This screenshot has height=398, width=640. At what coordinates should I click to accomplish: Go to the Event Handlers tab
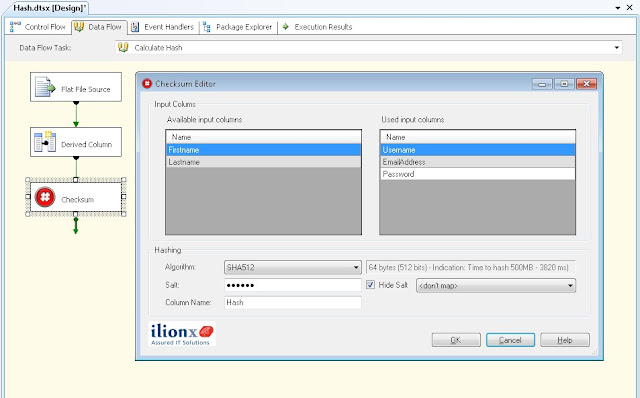162,27
